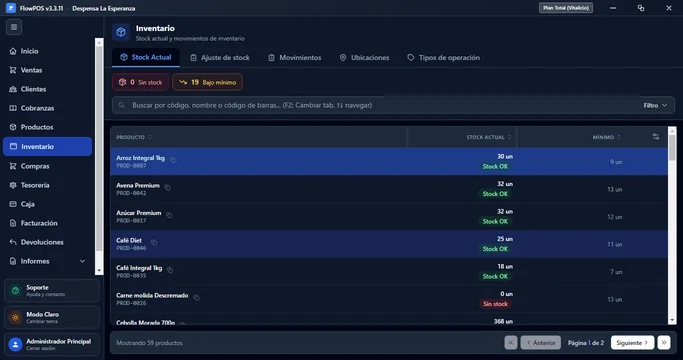Open Cobranzas in the sidebar

(47, 108)
